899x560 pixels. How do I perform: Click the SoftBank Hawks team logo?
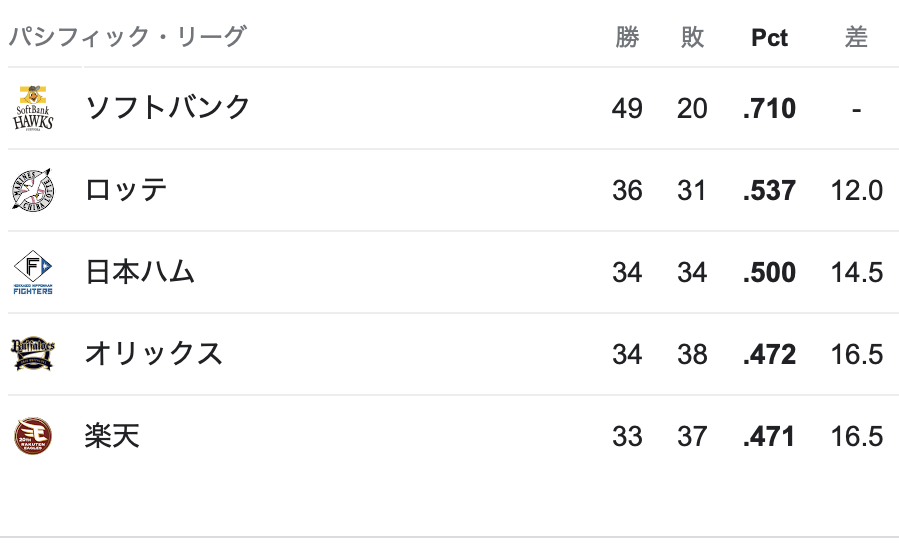[x=33, y=108]
